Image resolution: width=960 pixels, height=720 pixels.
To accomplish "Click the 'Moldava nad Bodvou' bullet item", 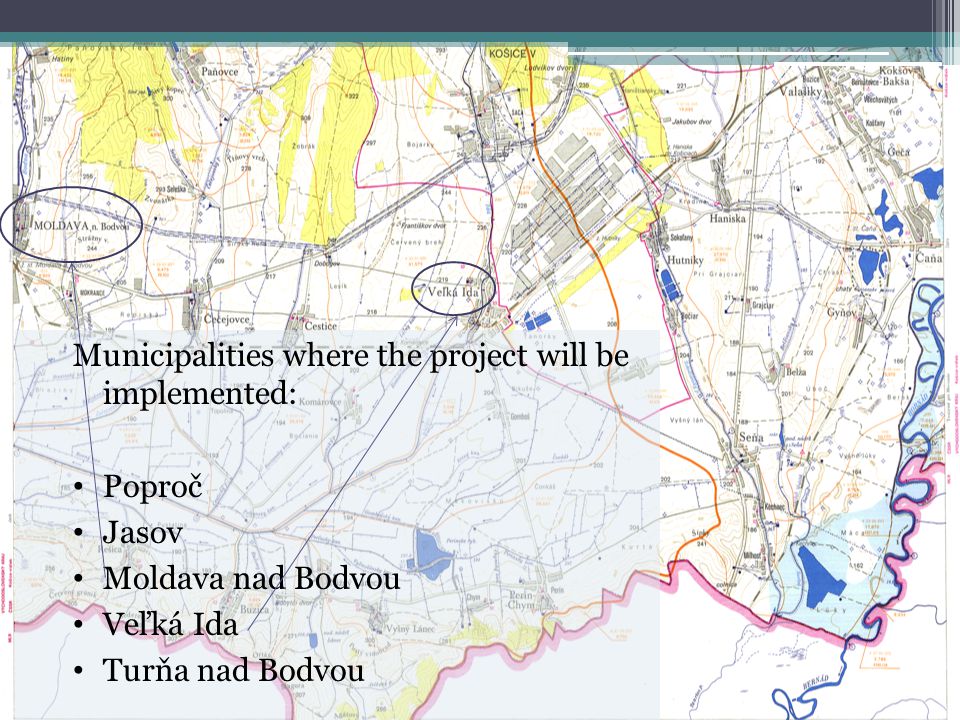I will click(x=251, y=578).
